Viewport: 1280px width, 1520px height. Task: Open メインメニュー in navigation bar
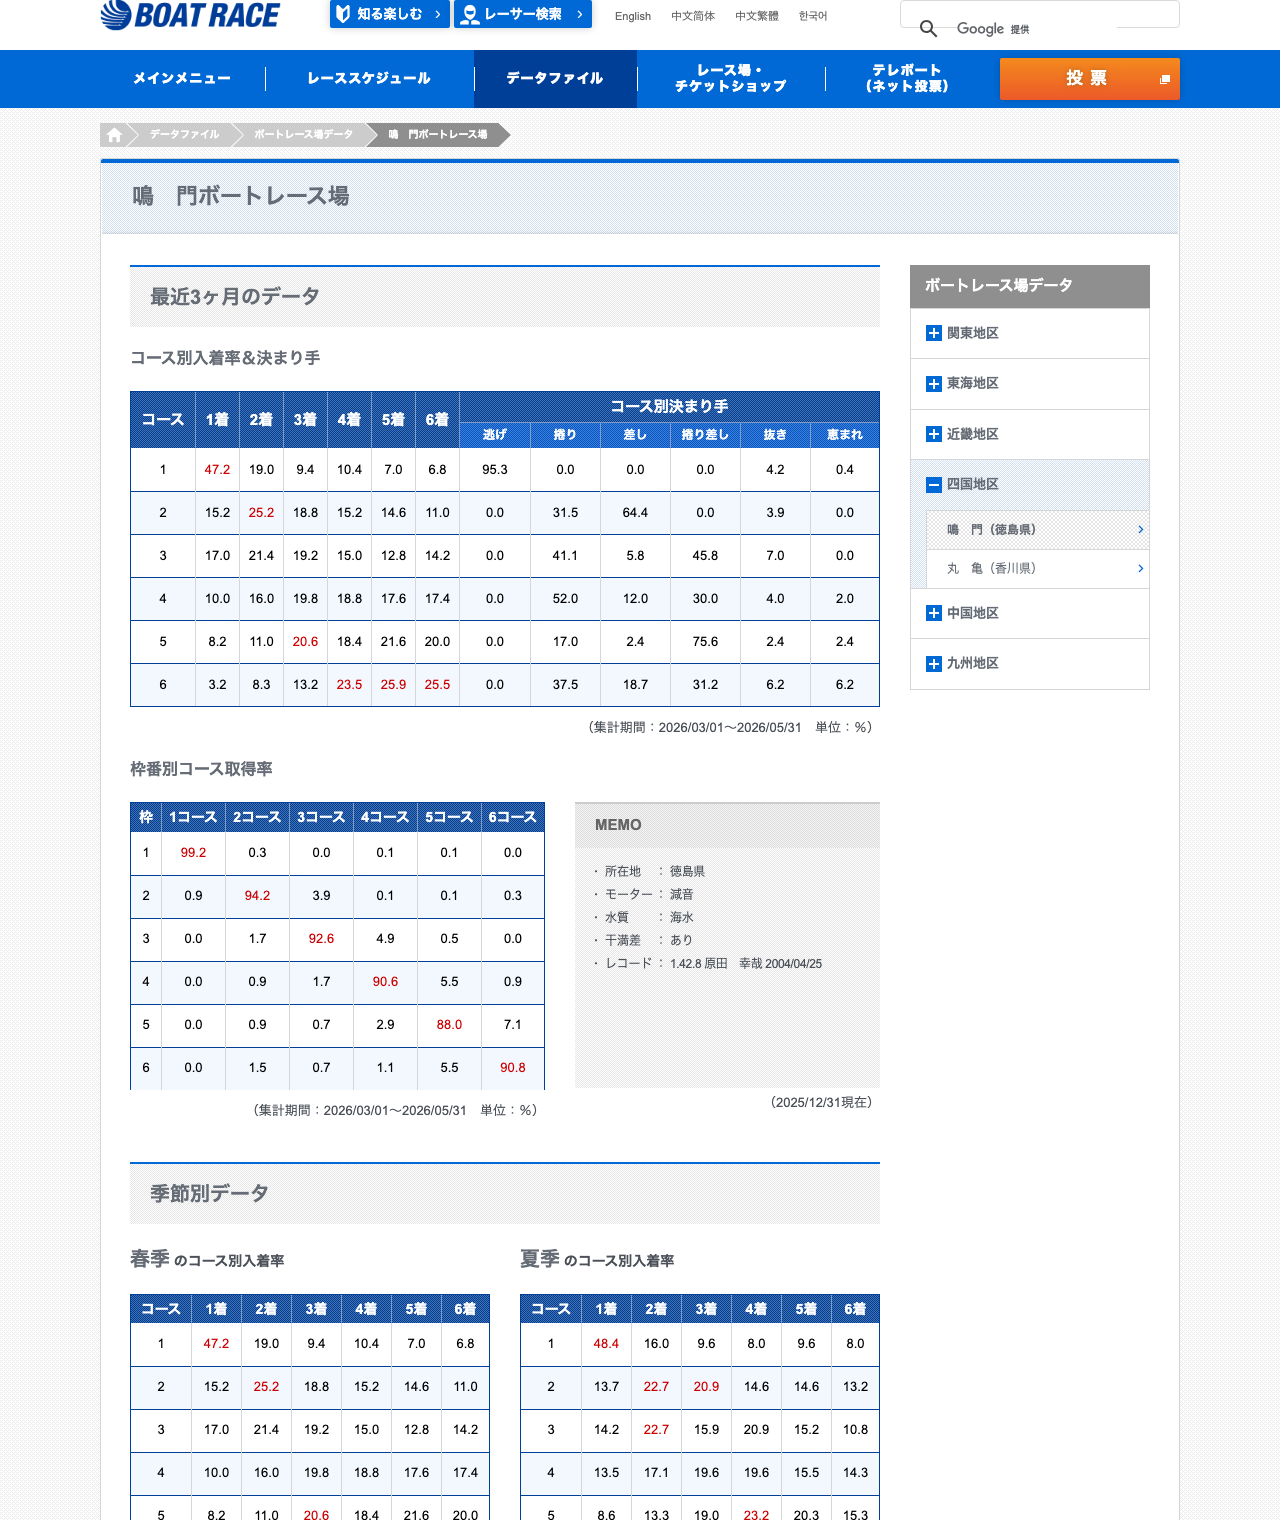(x=182, y=78)
